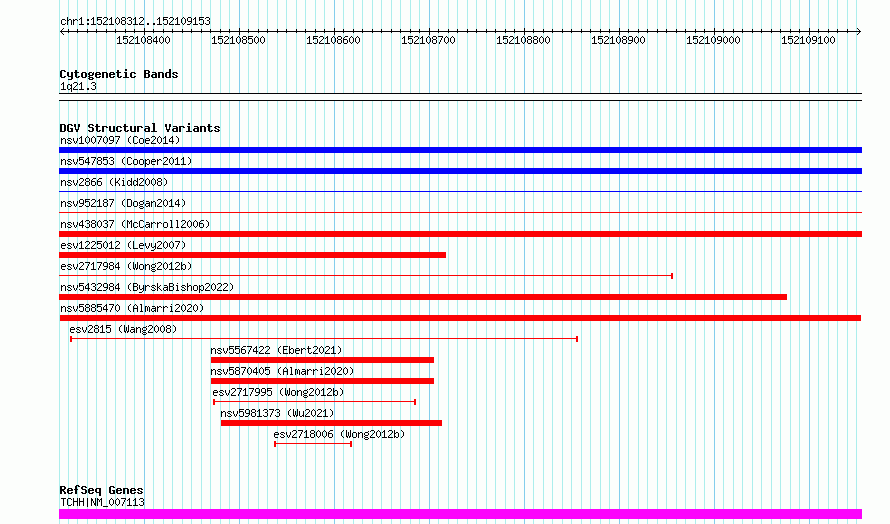Select the esv1225012 (Levy2007) red bar
This screenshot has width=890, height=524.
pyautogui.click(x=253, y=255)
